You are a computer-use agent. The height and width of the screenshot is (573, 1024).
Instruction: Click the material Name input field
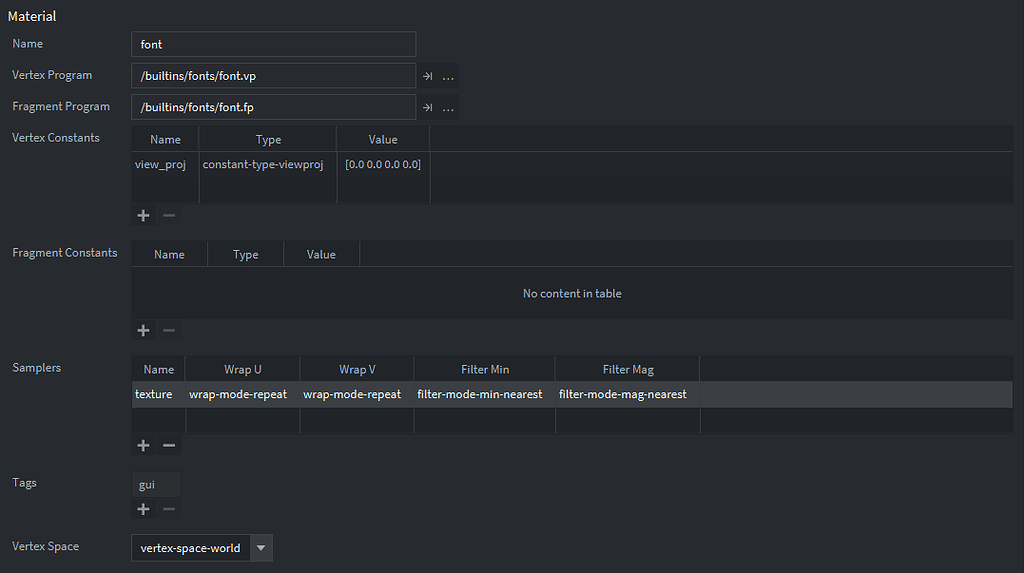click(273, 44)
